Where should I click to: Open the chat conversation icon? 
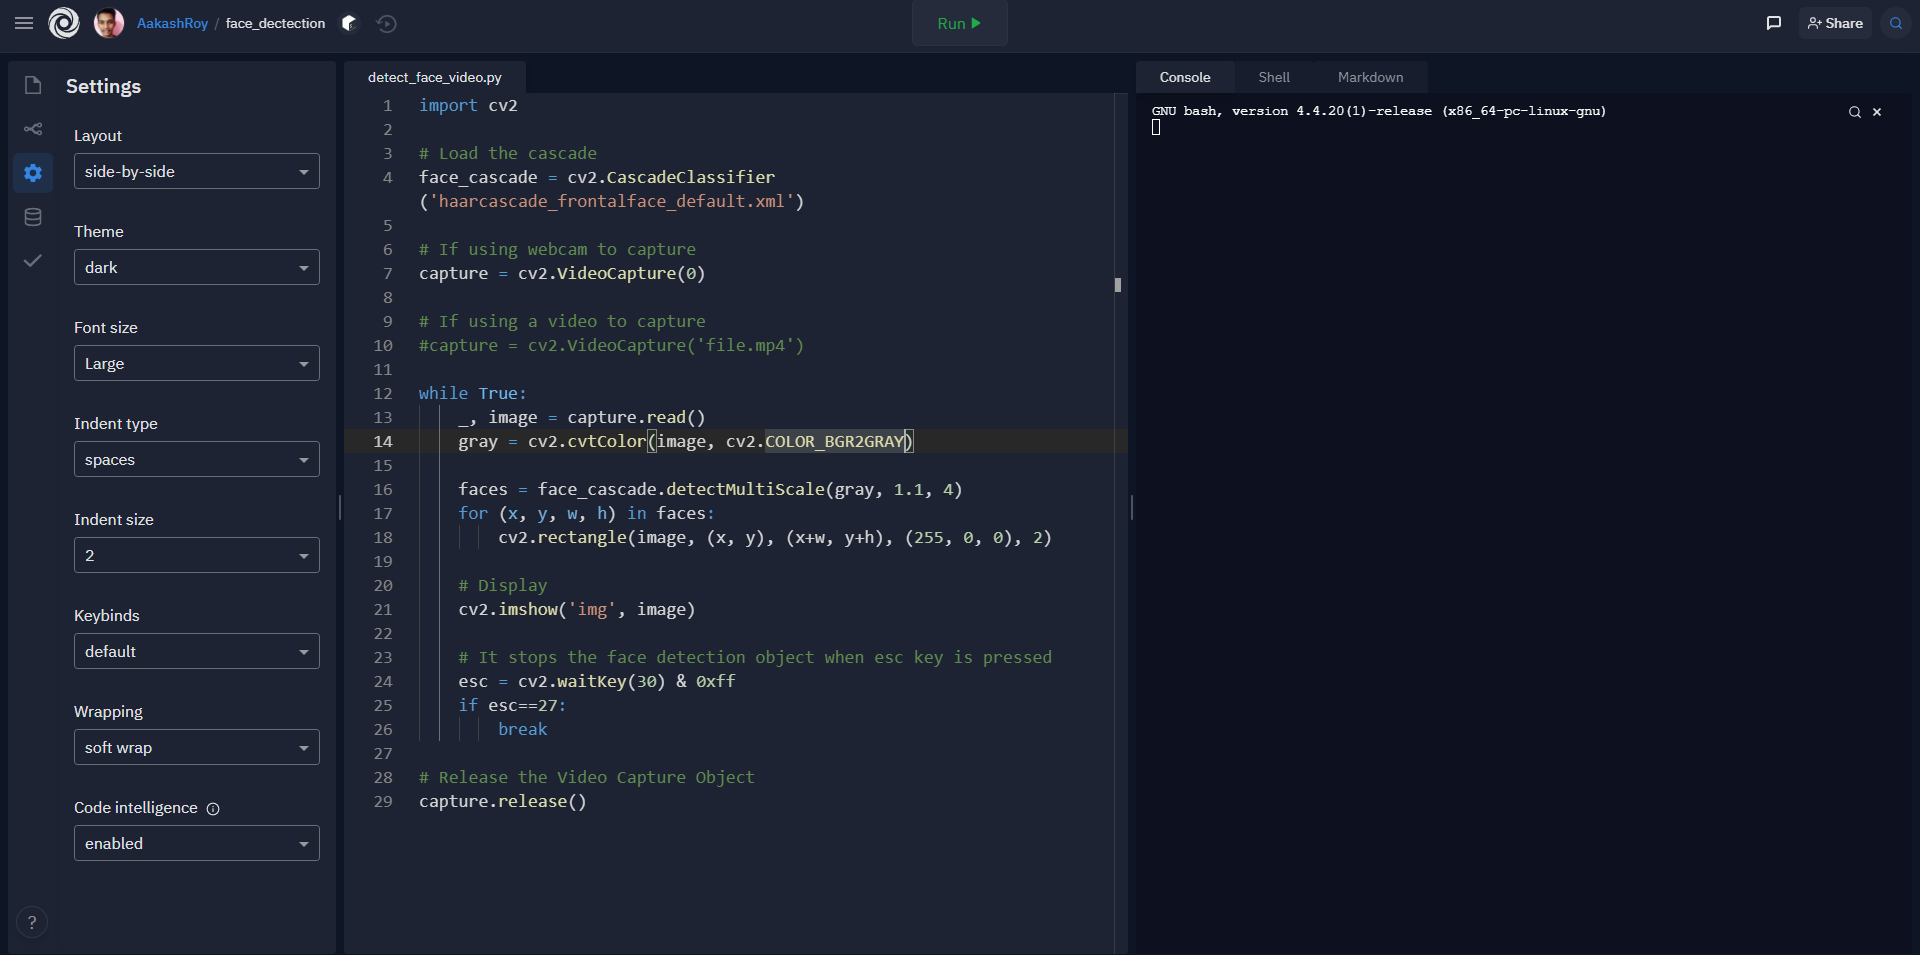[1774, 23]
